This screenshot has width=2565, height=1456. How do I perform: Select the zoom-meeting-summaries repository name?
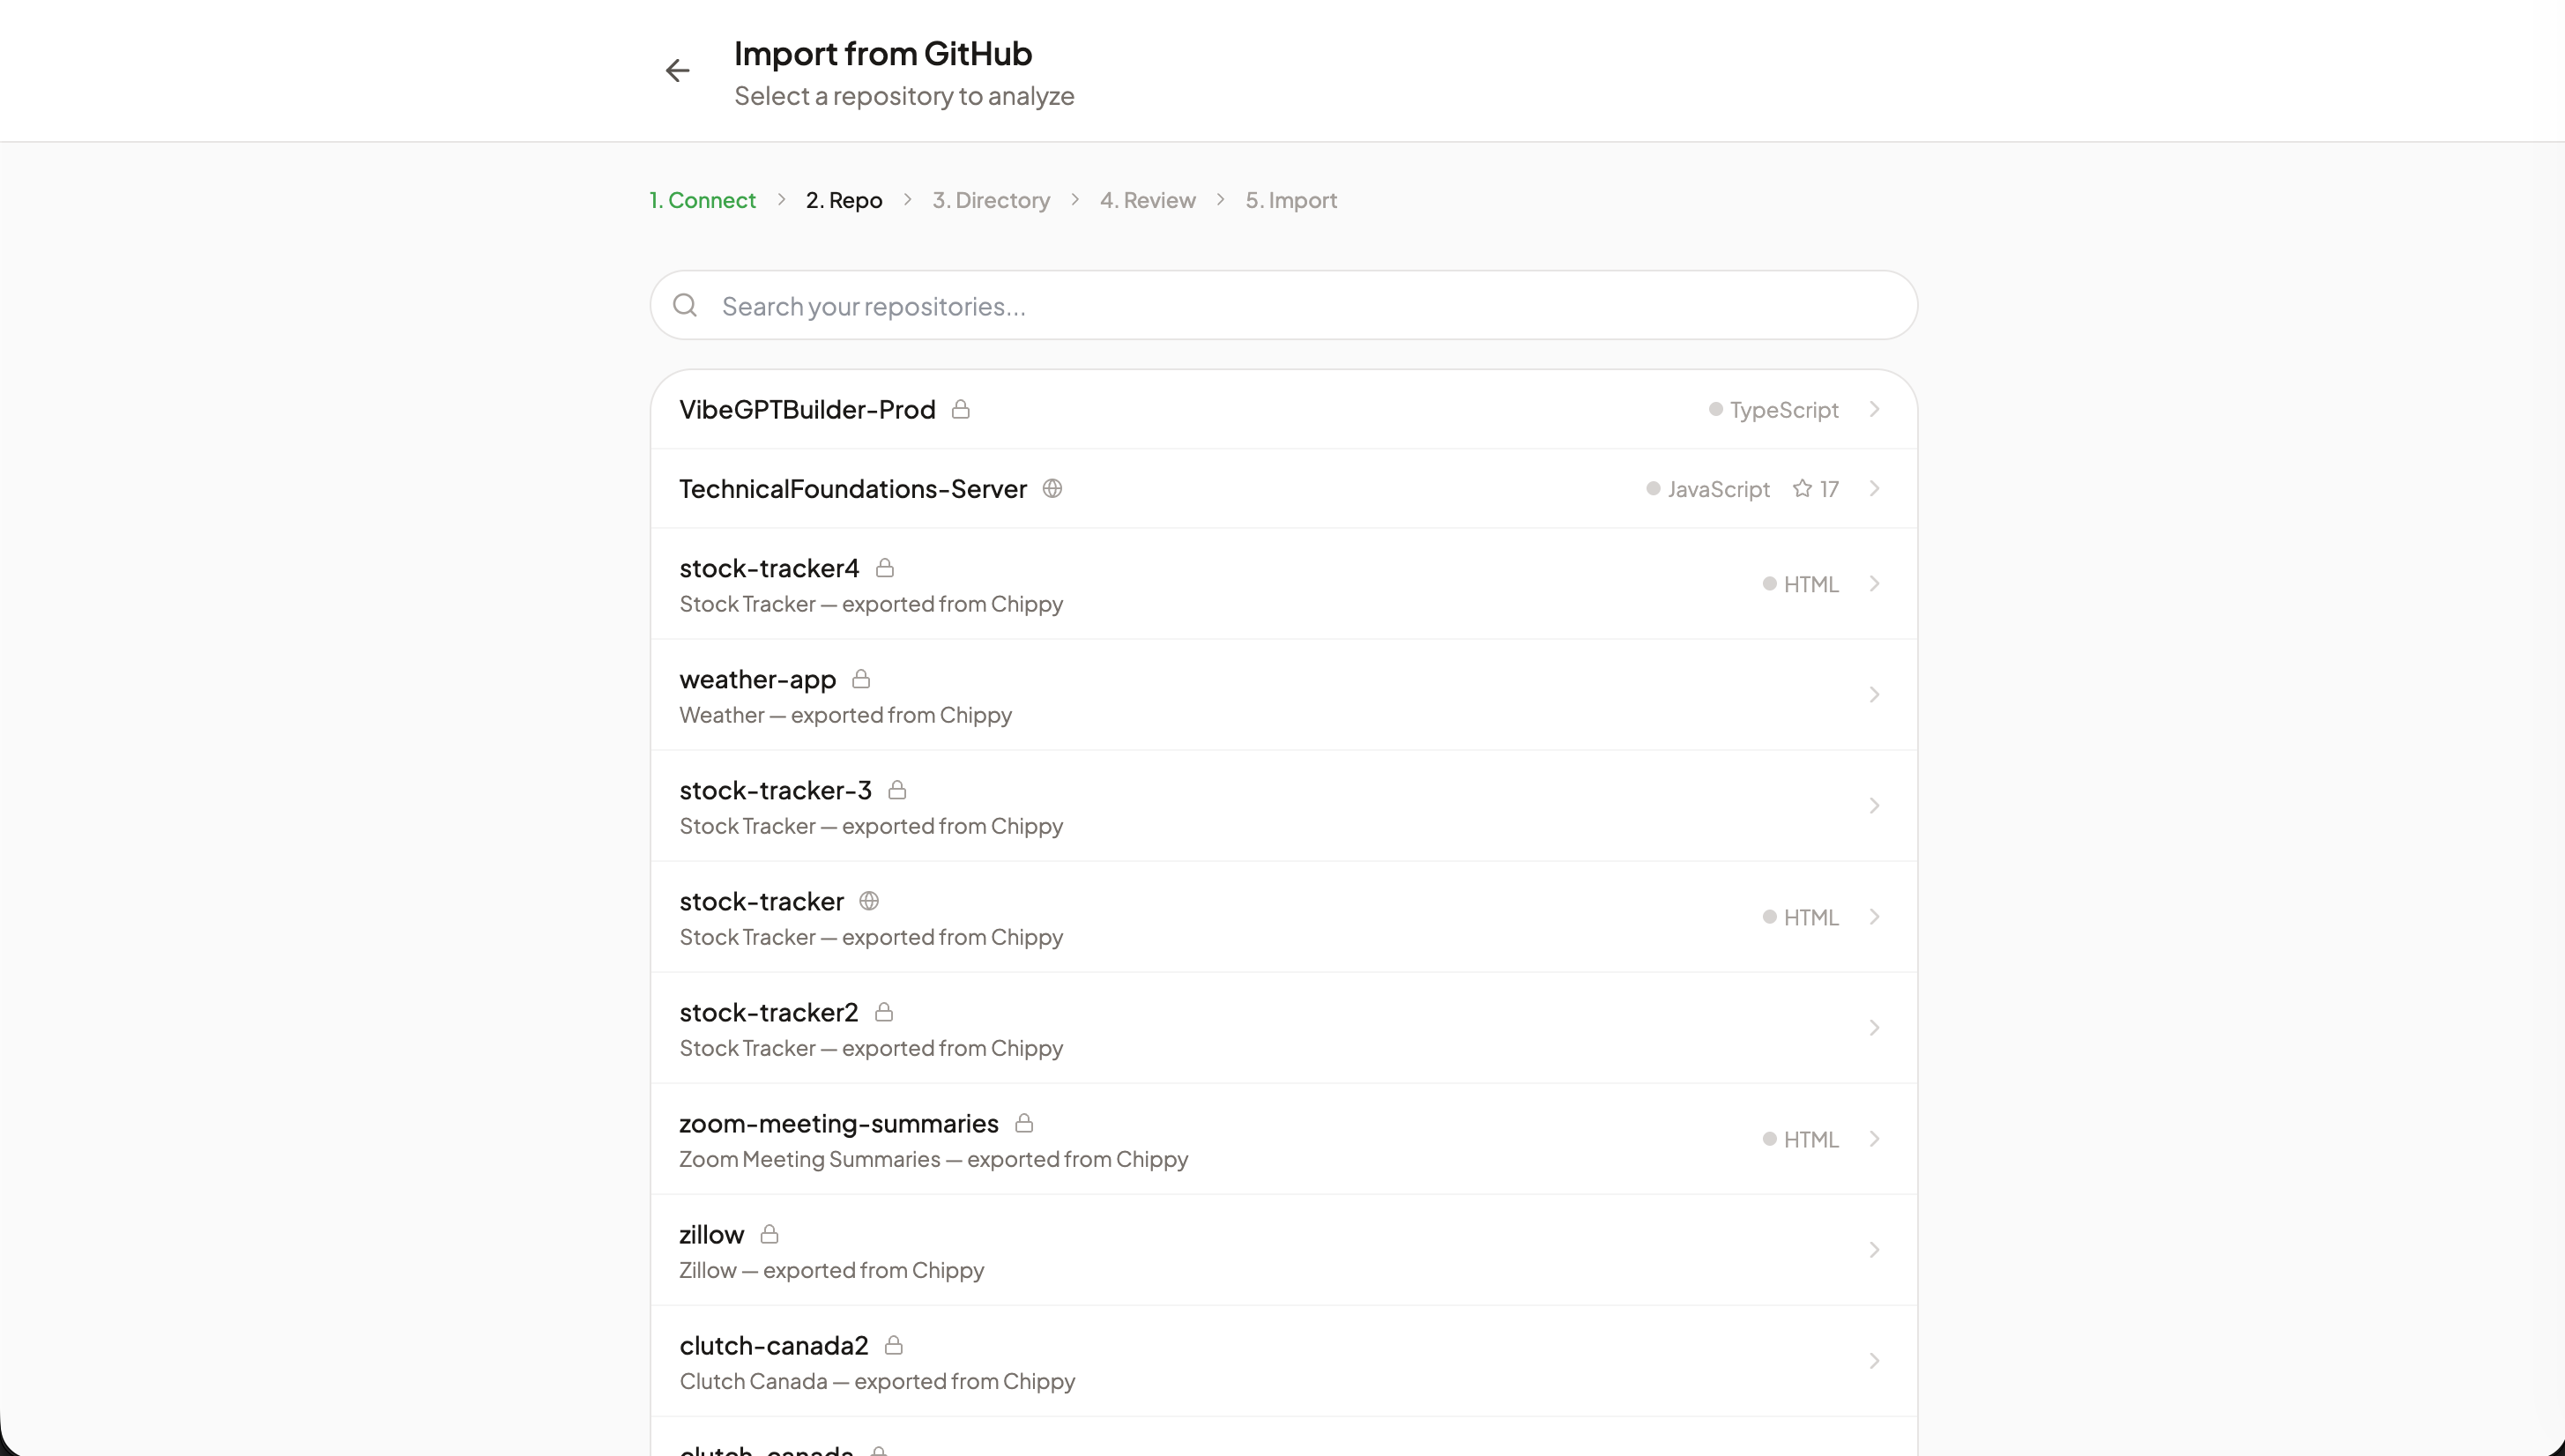tap(839, 1123)
